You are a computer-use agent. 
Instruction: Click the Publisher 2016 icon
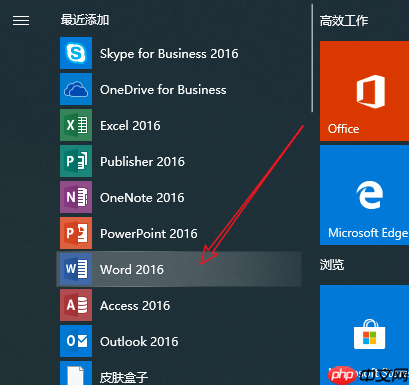[76, 161]
